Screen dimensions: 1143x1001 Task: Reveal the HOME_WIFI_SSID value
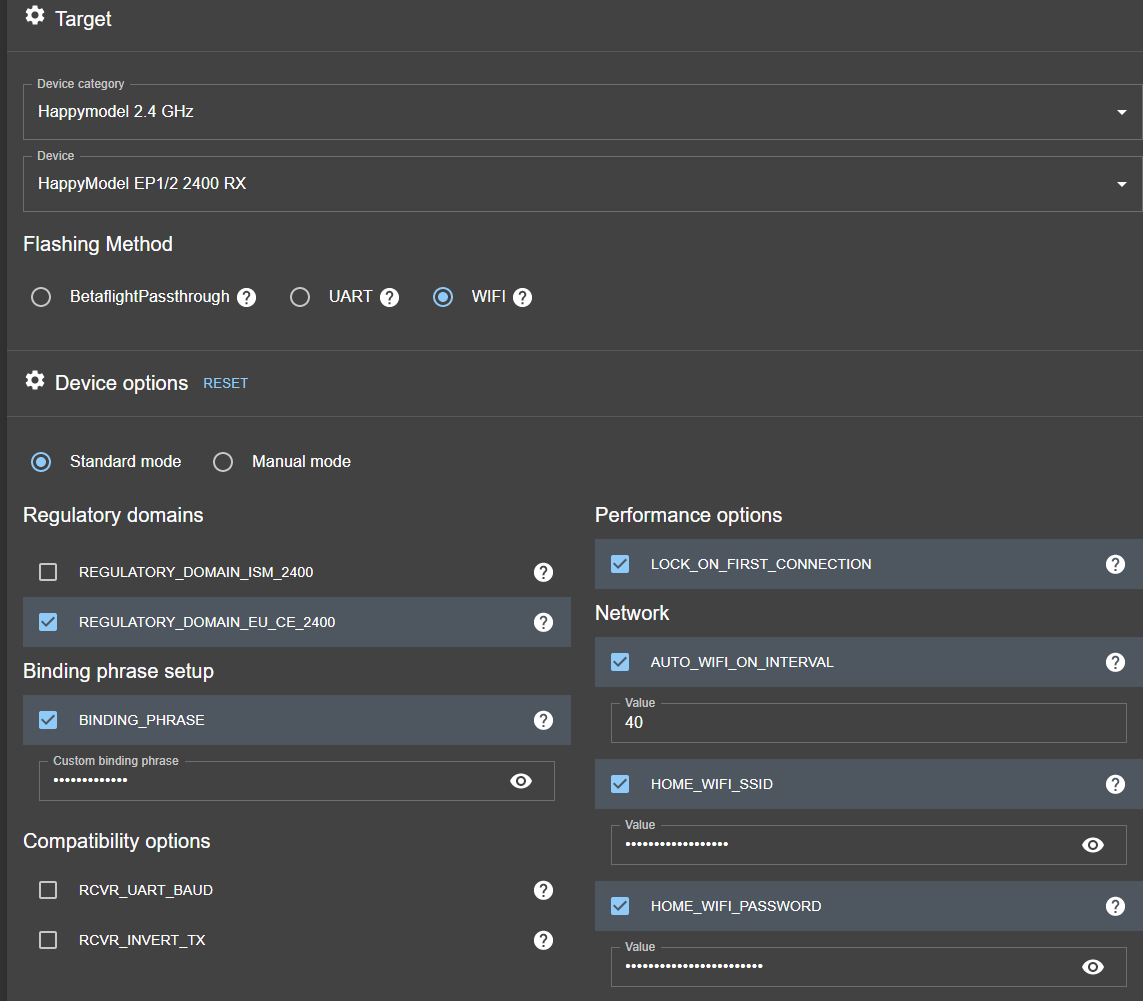coord(1093,844)
